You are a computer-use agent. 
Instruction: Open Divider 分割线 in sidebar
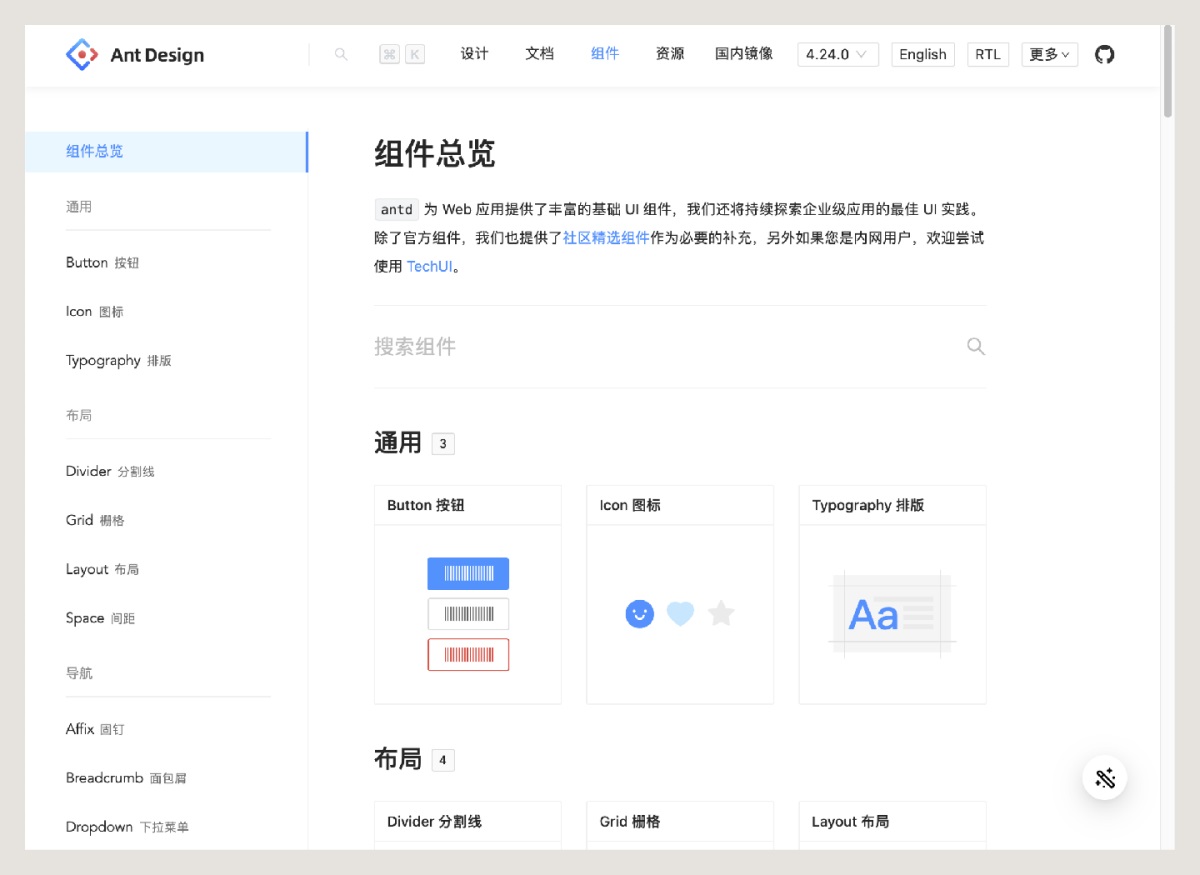pyautogui.click(x=110, y=471)
